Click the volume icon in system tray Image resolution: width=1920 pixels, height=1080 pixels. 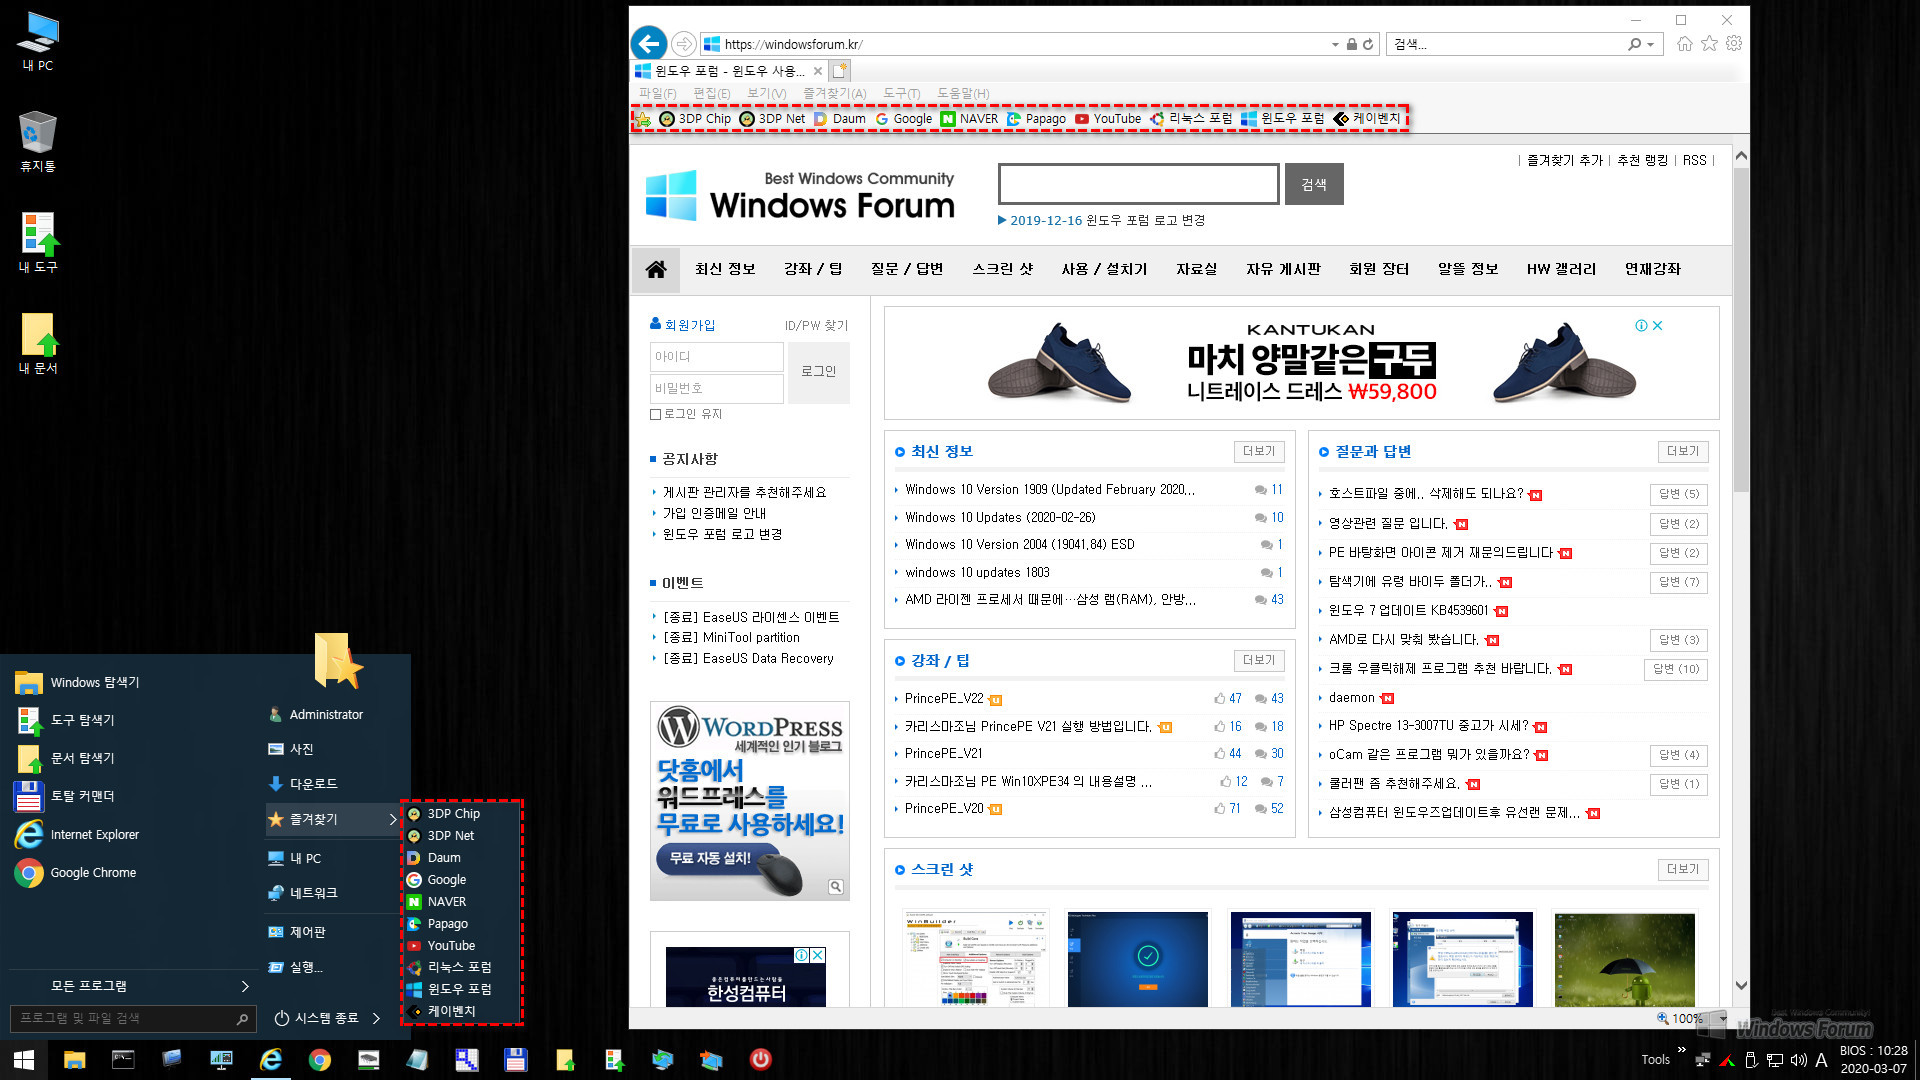point(1798,1060)
